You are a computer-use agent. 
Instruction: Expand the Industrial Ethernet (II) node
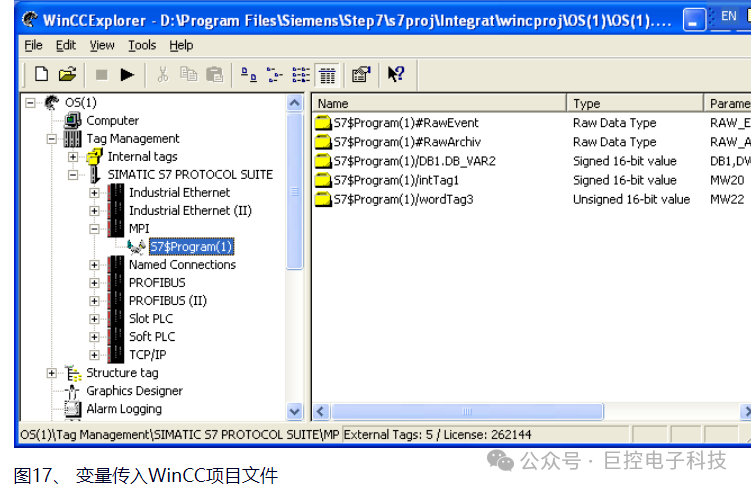pos(94,211)
